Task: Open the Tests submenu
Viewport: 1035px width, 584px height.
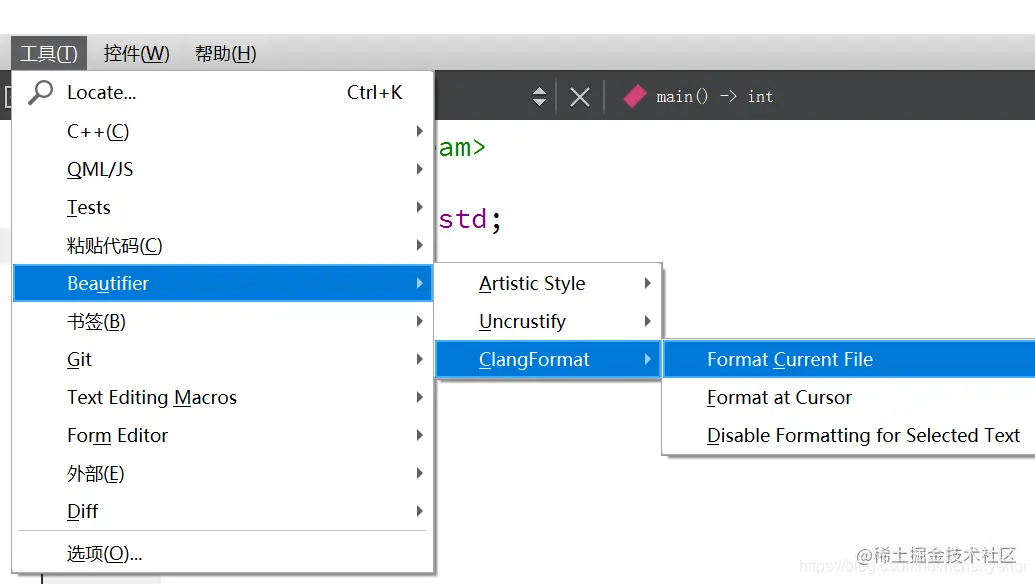Action: tap(223, 207)
